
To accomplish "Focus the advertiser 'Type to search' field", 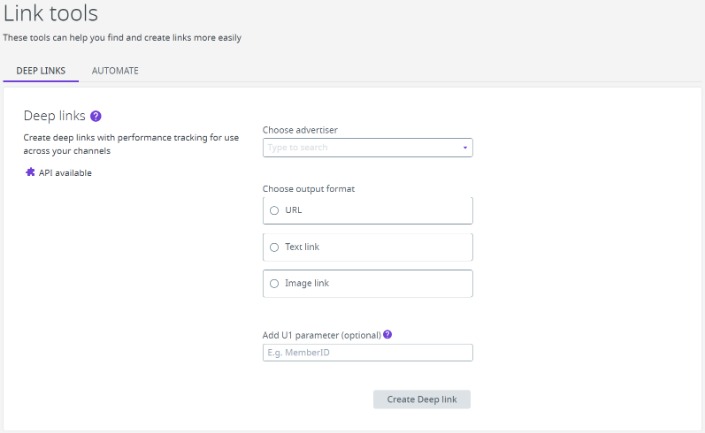I will 360,148.
